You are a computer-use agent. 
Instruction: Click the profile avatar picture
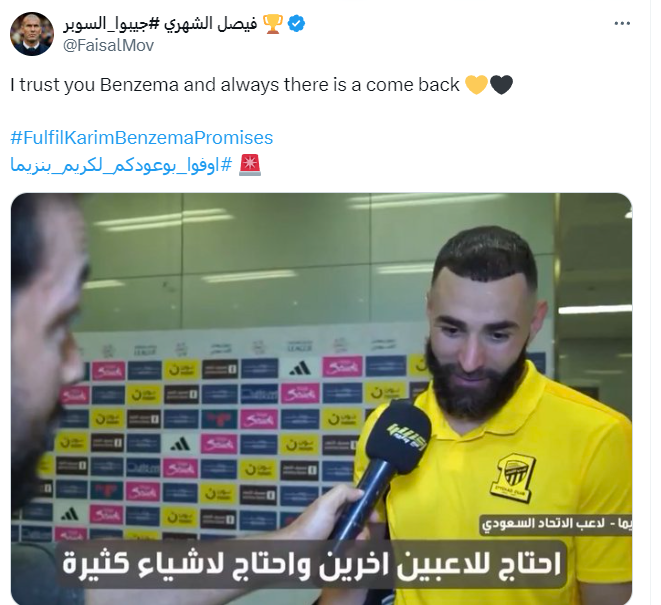click(32, 34)
